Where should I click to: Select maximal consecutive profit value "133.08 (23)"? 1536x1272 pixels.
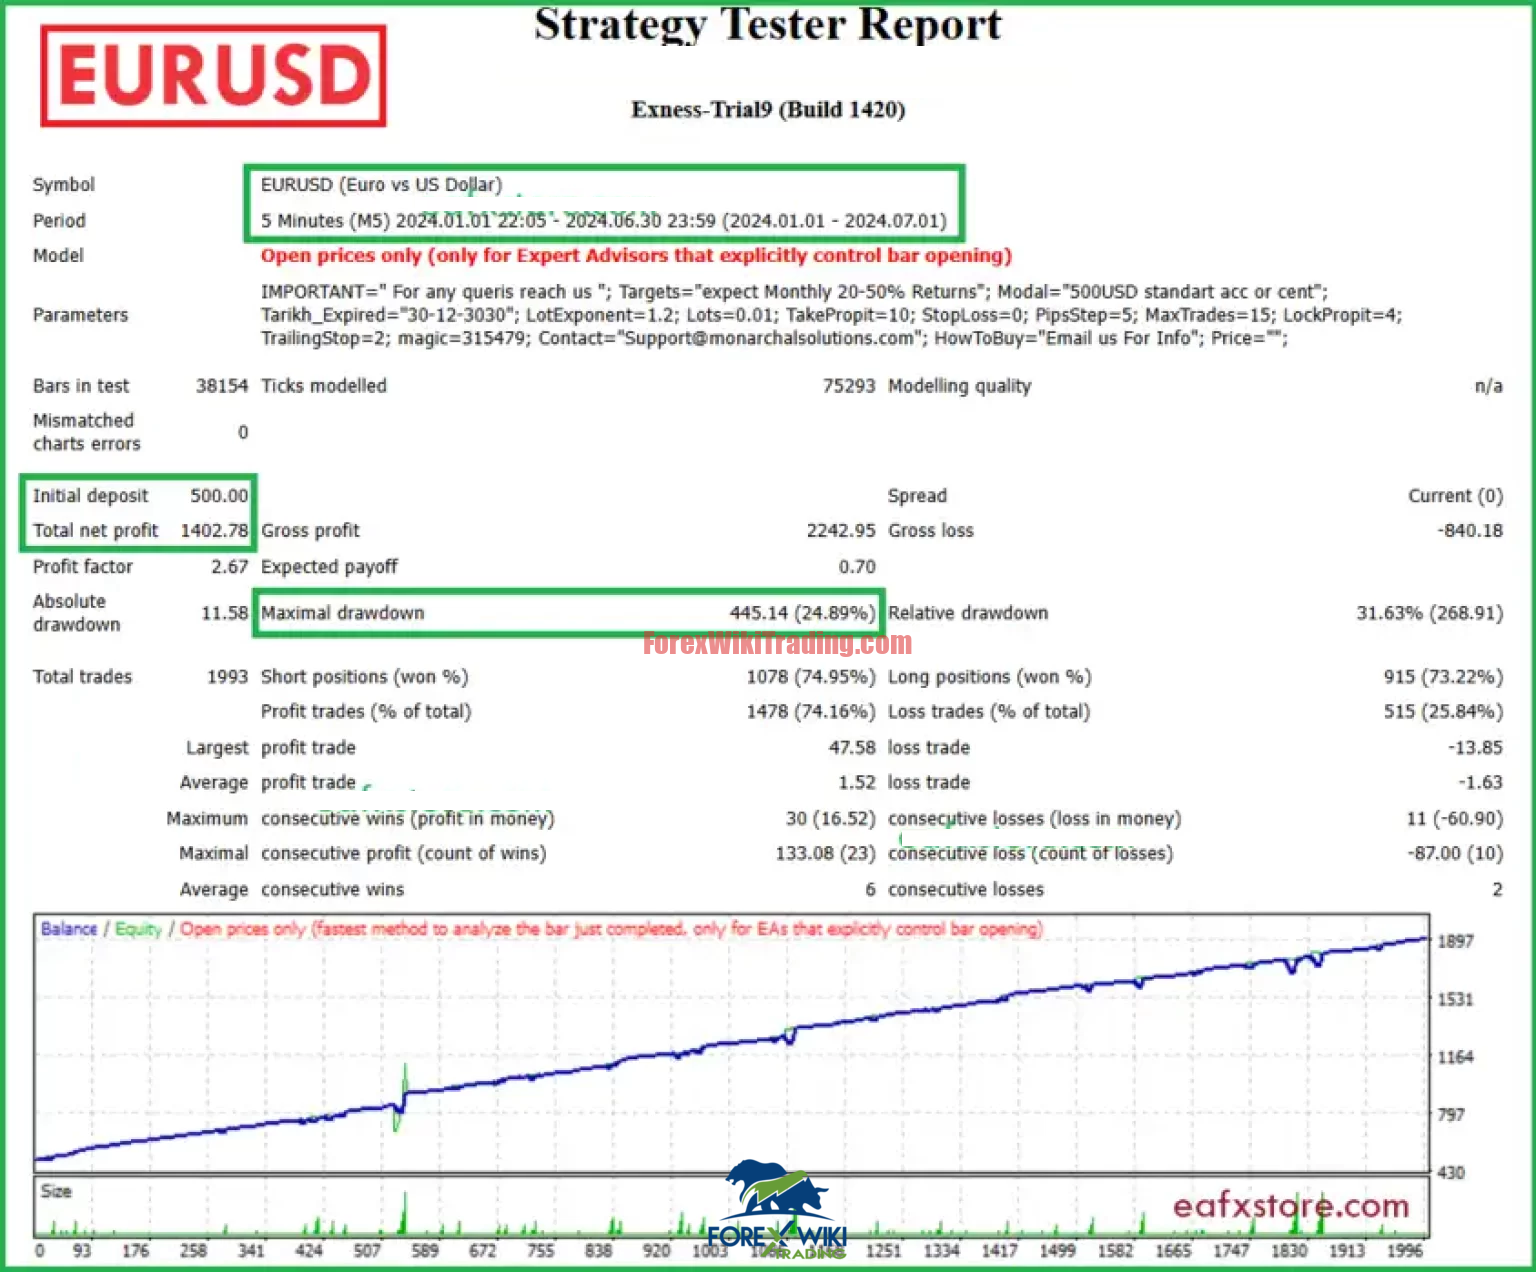(825, 854)
